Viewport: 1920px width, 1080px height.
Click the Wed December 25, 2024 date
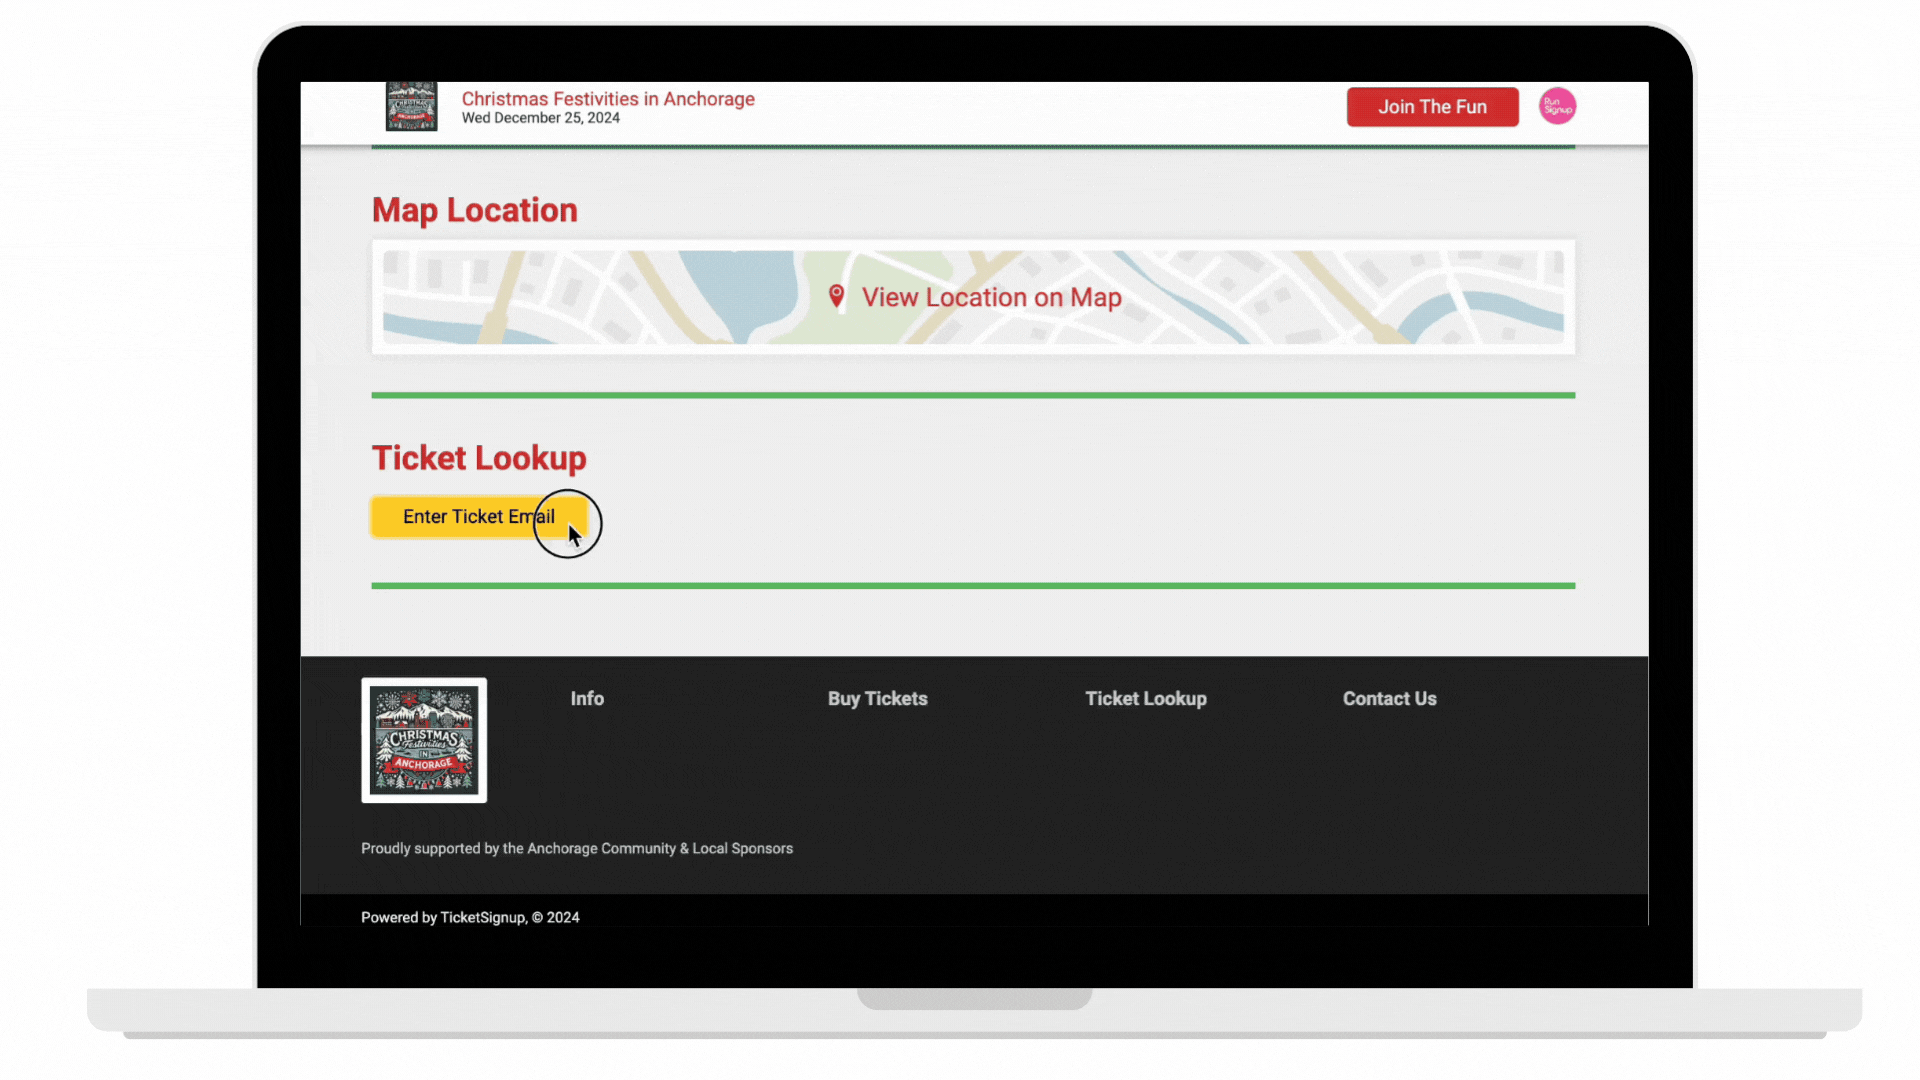click(540, 118)
